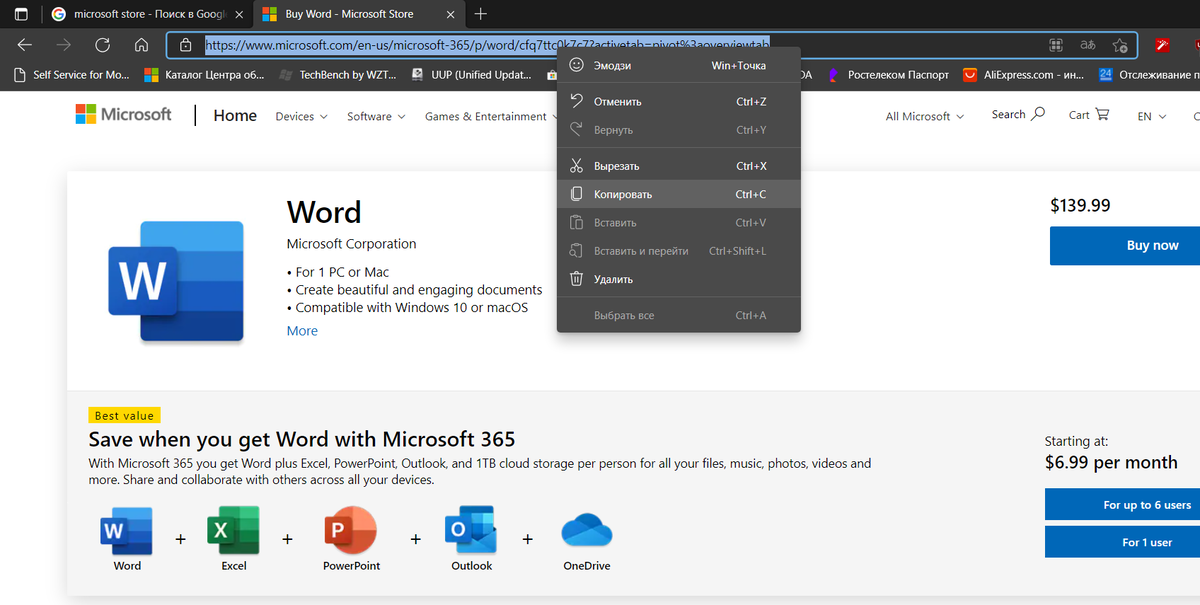The height and width of the screenshot is (605, 1200).
Task: Click the large Word product logo
Action: click(x=176, y=282)
